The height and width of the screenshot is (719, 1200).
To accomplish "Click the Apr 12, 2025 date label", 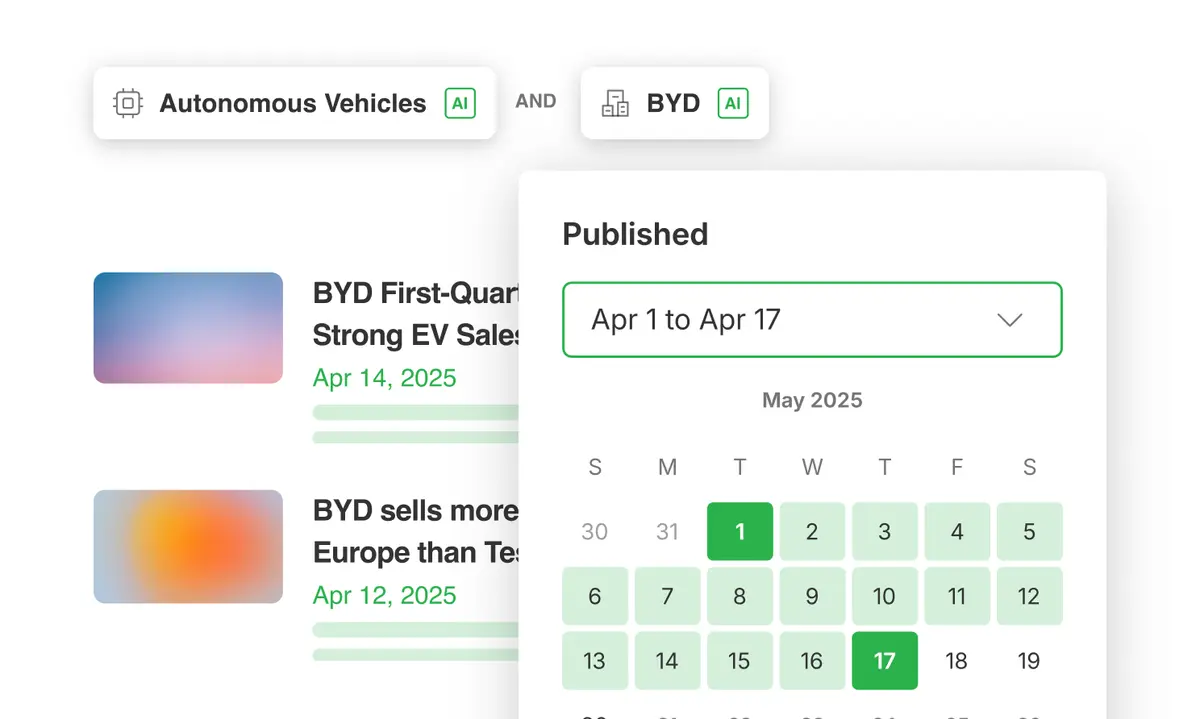I will point(384,596).
